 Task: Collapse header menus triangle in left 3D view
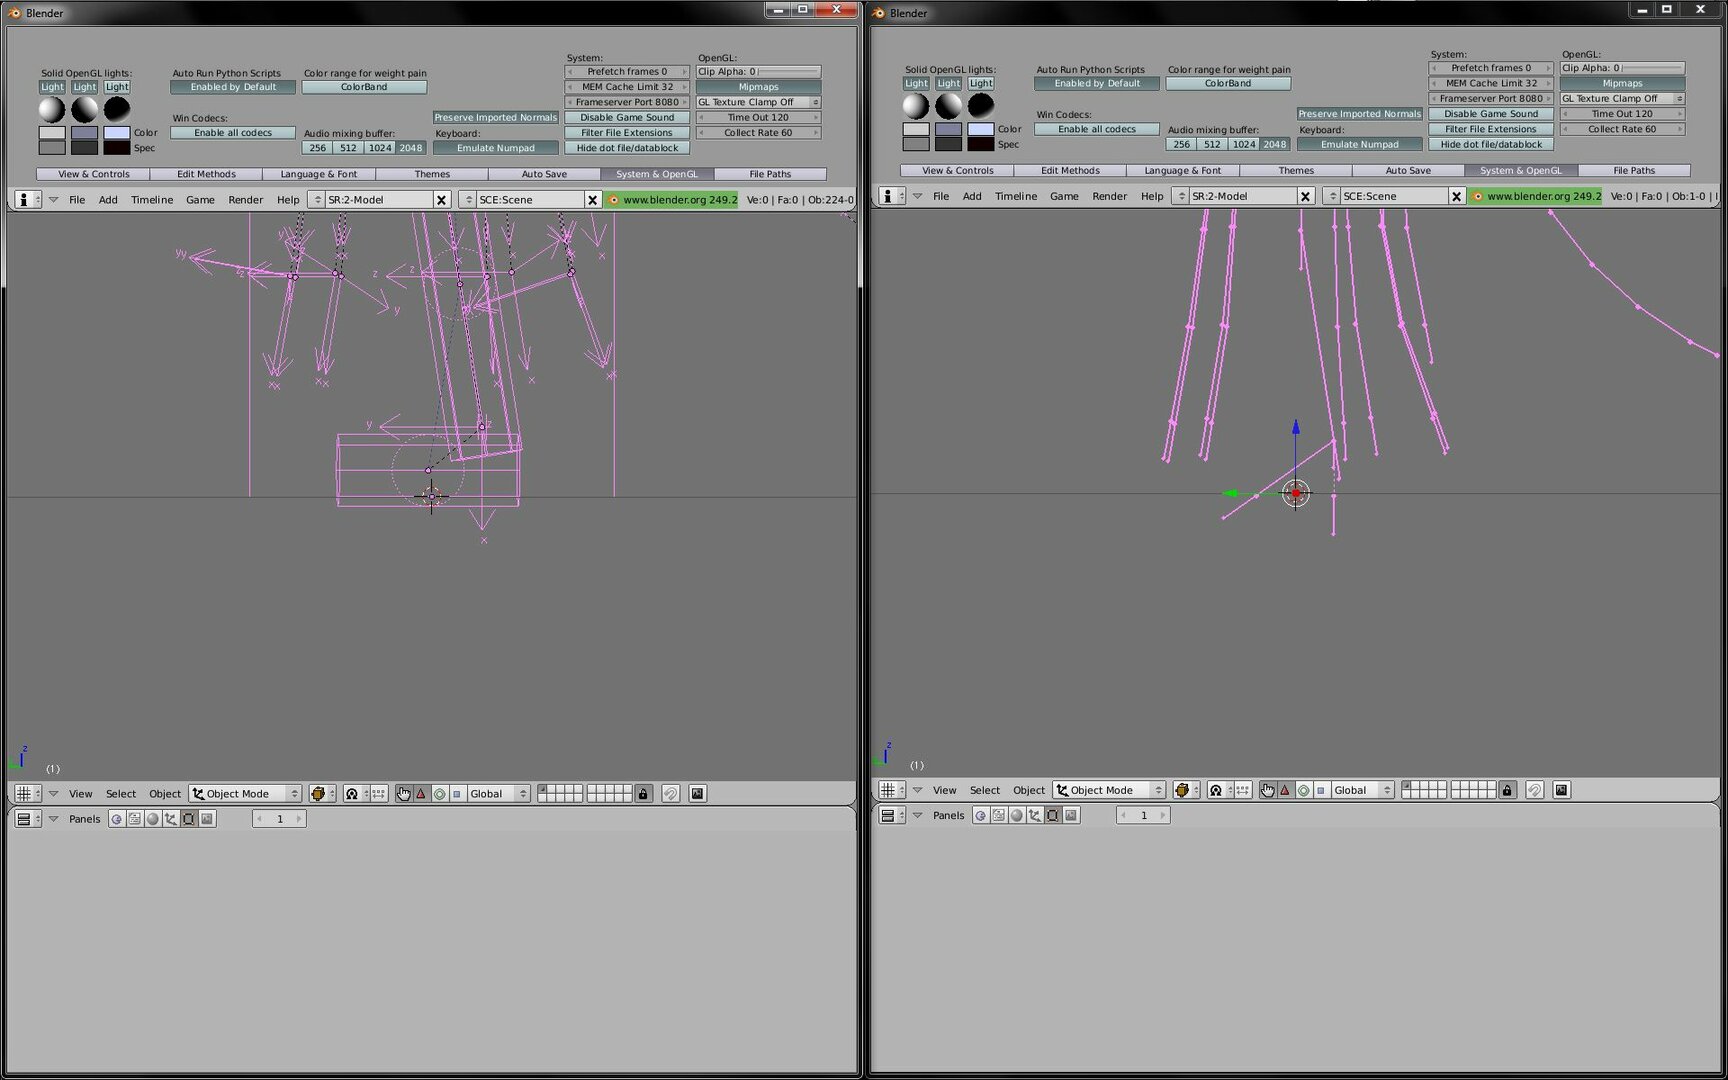click(x=54, y=793)
